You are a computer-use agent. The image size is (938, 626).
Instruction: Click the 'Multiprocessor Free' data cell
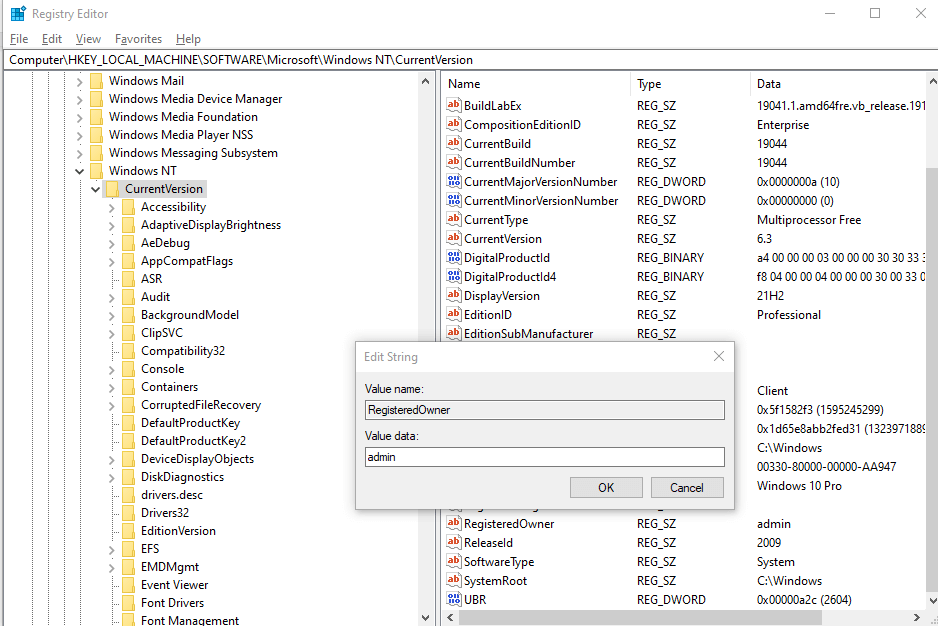pos(809,220)
